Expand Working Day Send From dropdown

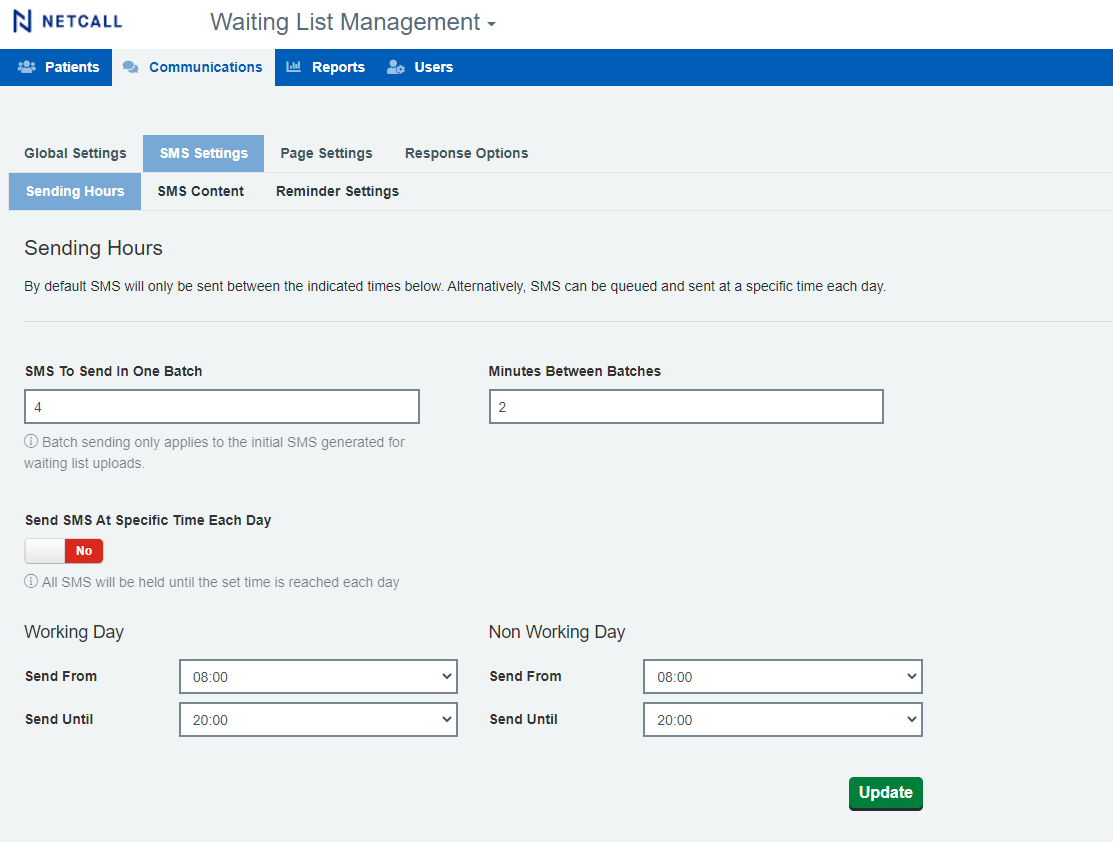[x=318, y=677]
